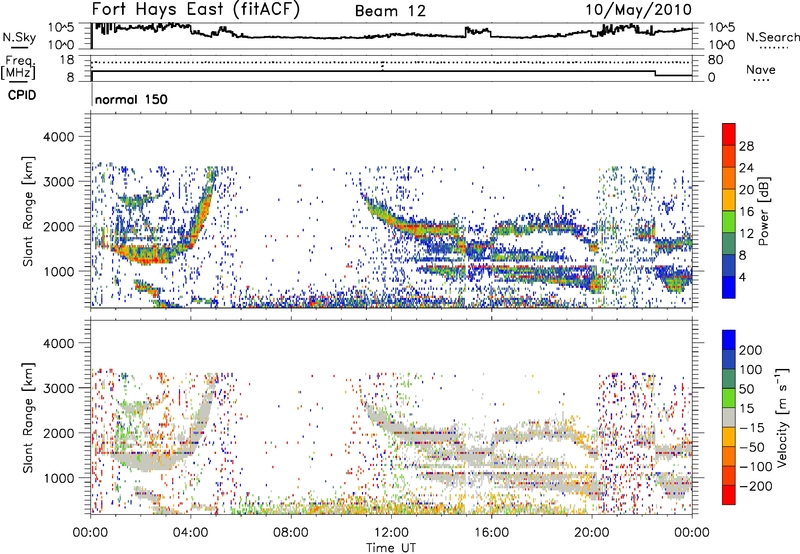Click the 'normal 150' CPID text
Screen dimensions: 800x554
pyautogui.click(x=131, y=99)
